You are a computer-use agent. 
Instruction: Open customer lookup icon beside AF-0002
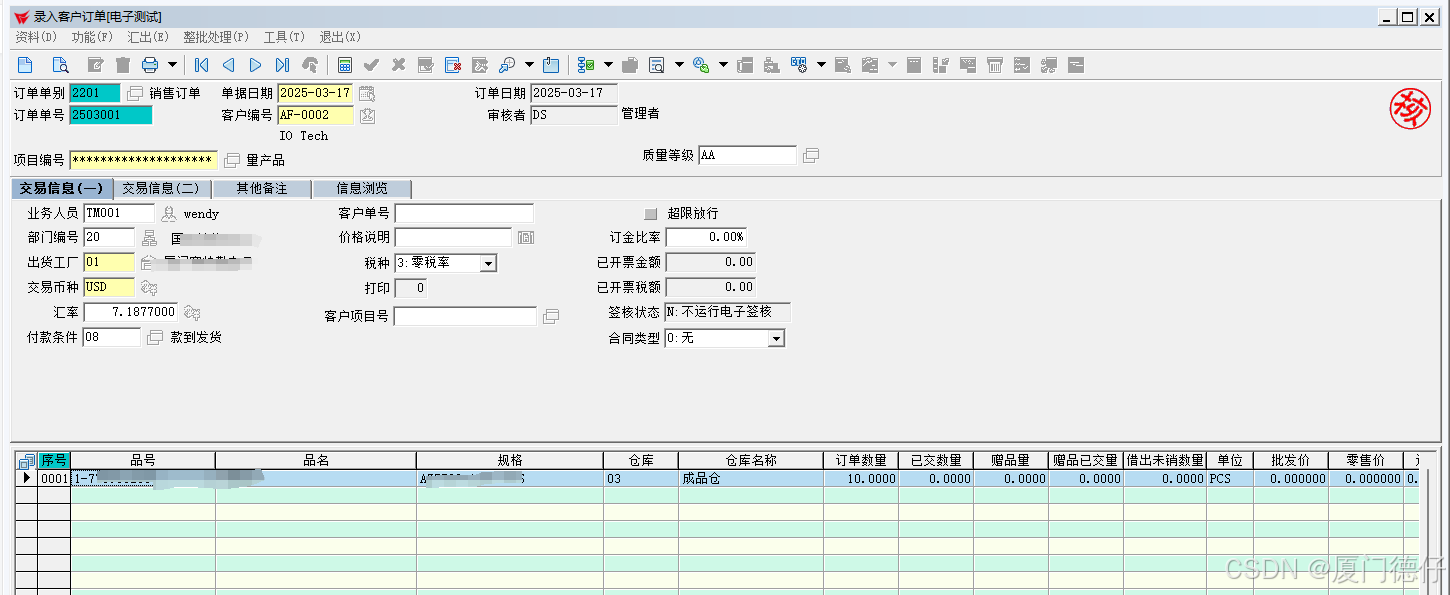[367, 115]
